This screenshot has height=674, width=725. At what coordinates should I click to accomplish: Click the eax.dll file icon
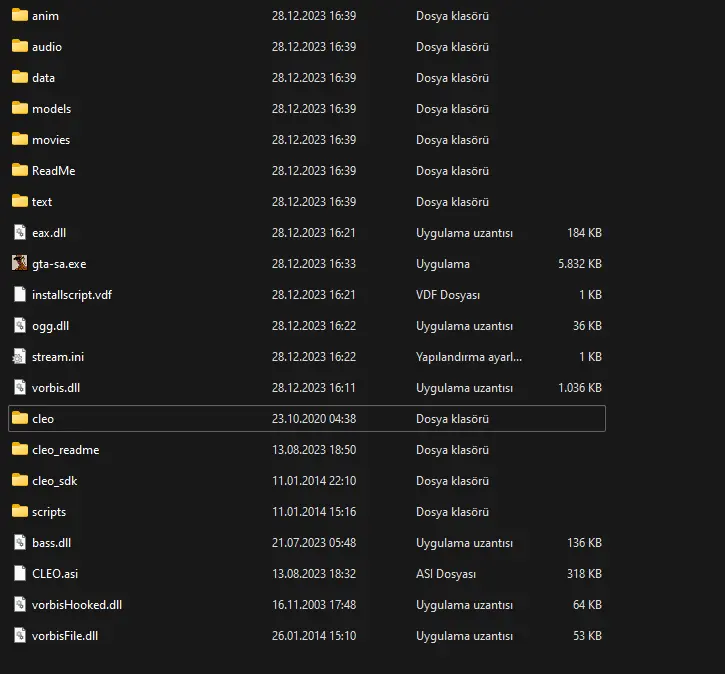[19, 232]
